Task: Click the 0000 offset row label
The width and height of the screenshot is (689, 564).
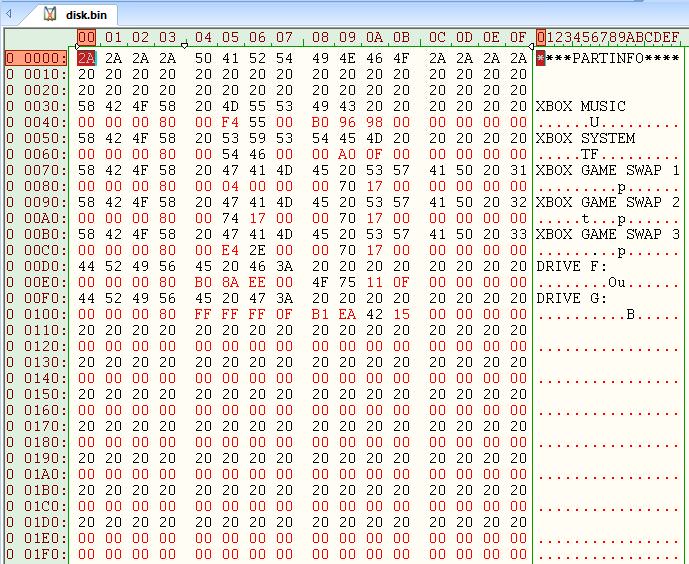Action: [36, 58]
